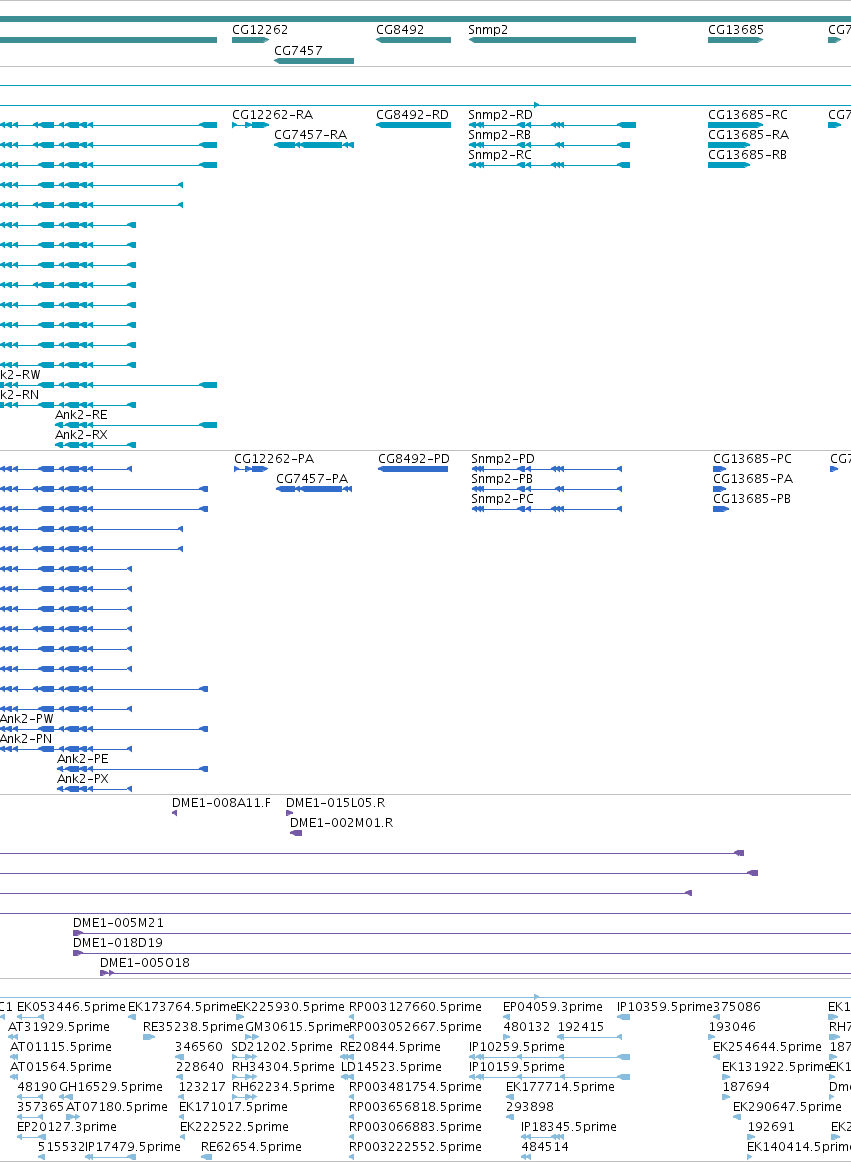This screenshot has width=851, height=1162.
Task: Select the Snmp2-RB transcript label
Action: (499, 135)
